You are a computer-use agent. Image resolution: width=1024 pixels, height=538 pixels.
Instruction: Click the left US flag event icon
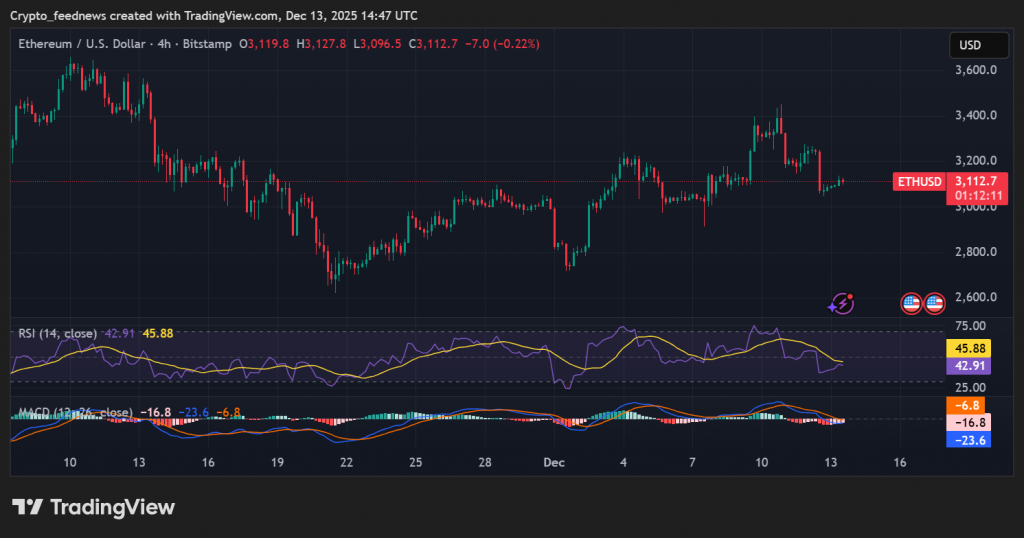pos(911,303)
